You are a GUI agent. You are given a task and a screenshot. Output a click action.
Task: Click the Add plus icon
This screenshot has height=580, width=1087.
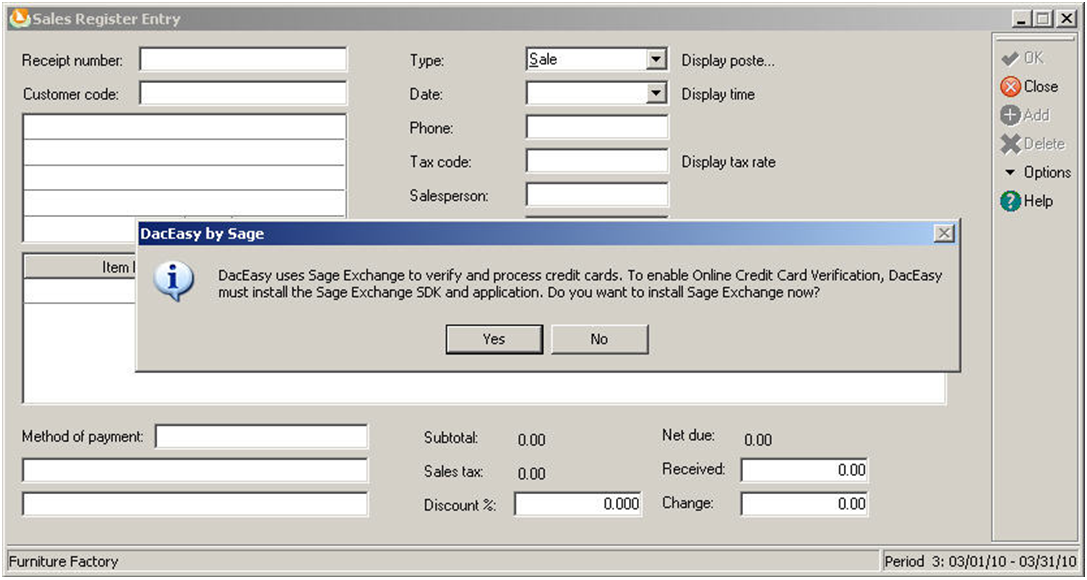click(1011, 116)
